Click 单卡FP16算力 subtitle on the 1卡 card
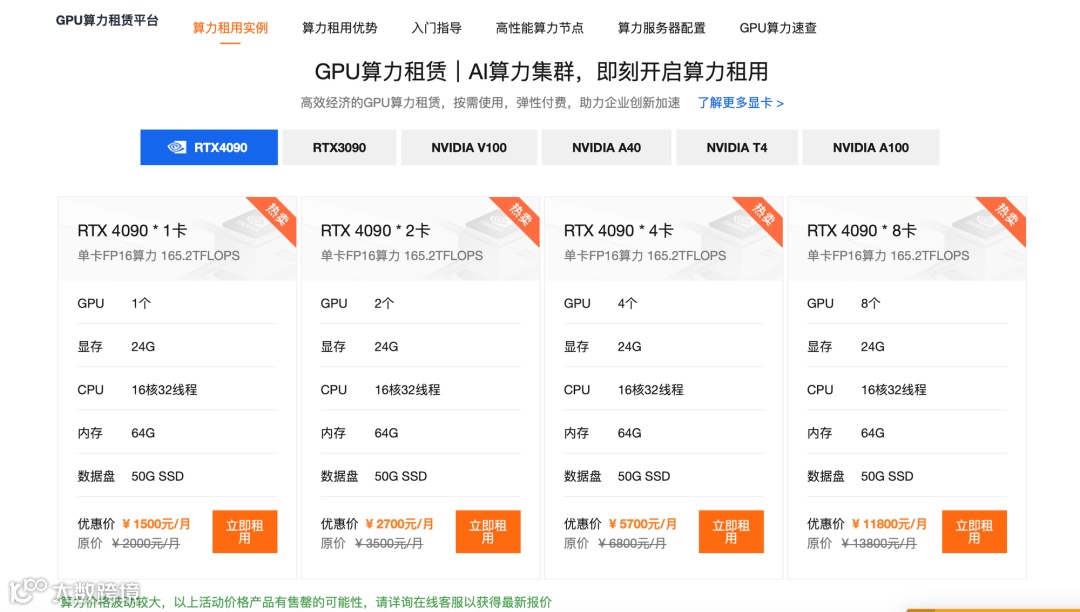This screenshot has height=612, width=1080. coord(158,255)
